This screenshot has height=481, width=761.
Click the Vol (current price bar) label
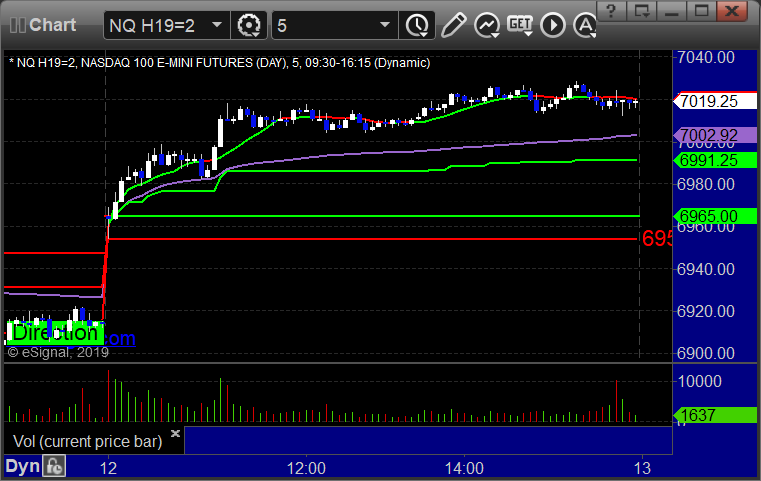pyautogui.click(x=87, y=441)
